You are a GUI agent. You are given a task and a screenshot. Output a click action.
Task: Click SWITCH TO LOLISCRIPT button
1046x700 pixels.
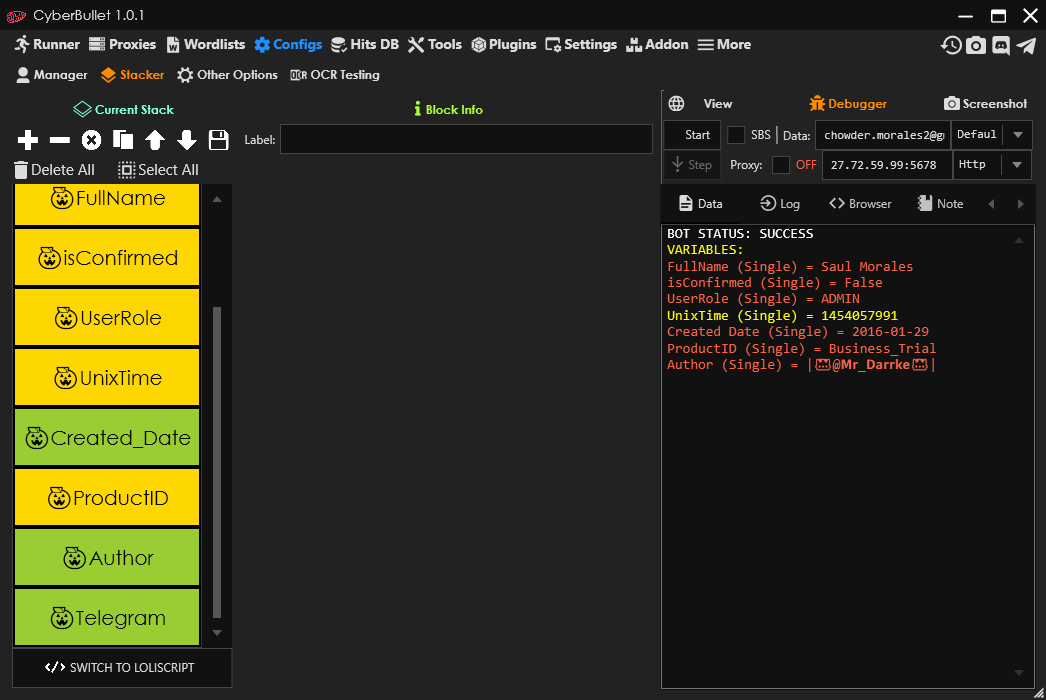122,667
